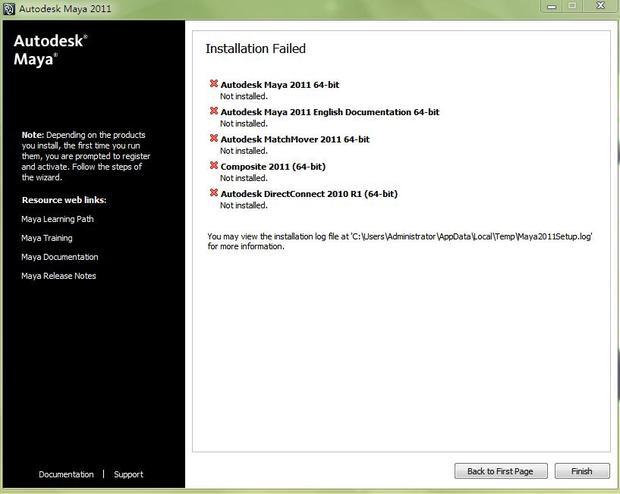Click the Installation Failed heading
This screenshot has width=620, height=494.
point(255,48)
